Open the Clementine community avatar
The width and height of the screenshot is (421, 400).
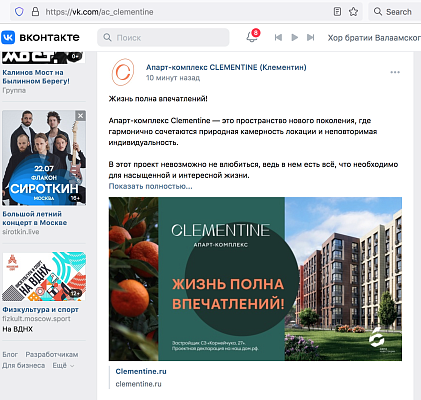123,72
